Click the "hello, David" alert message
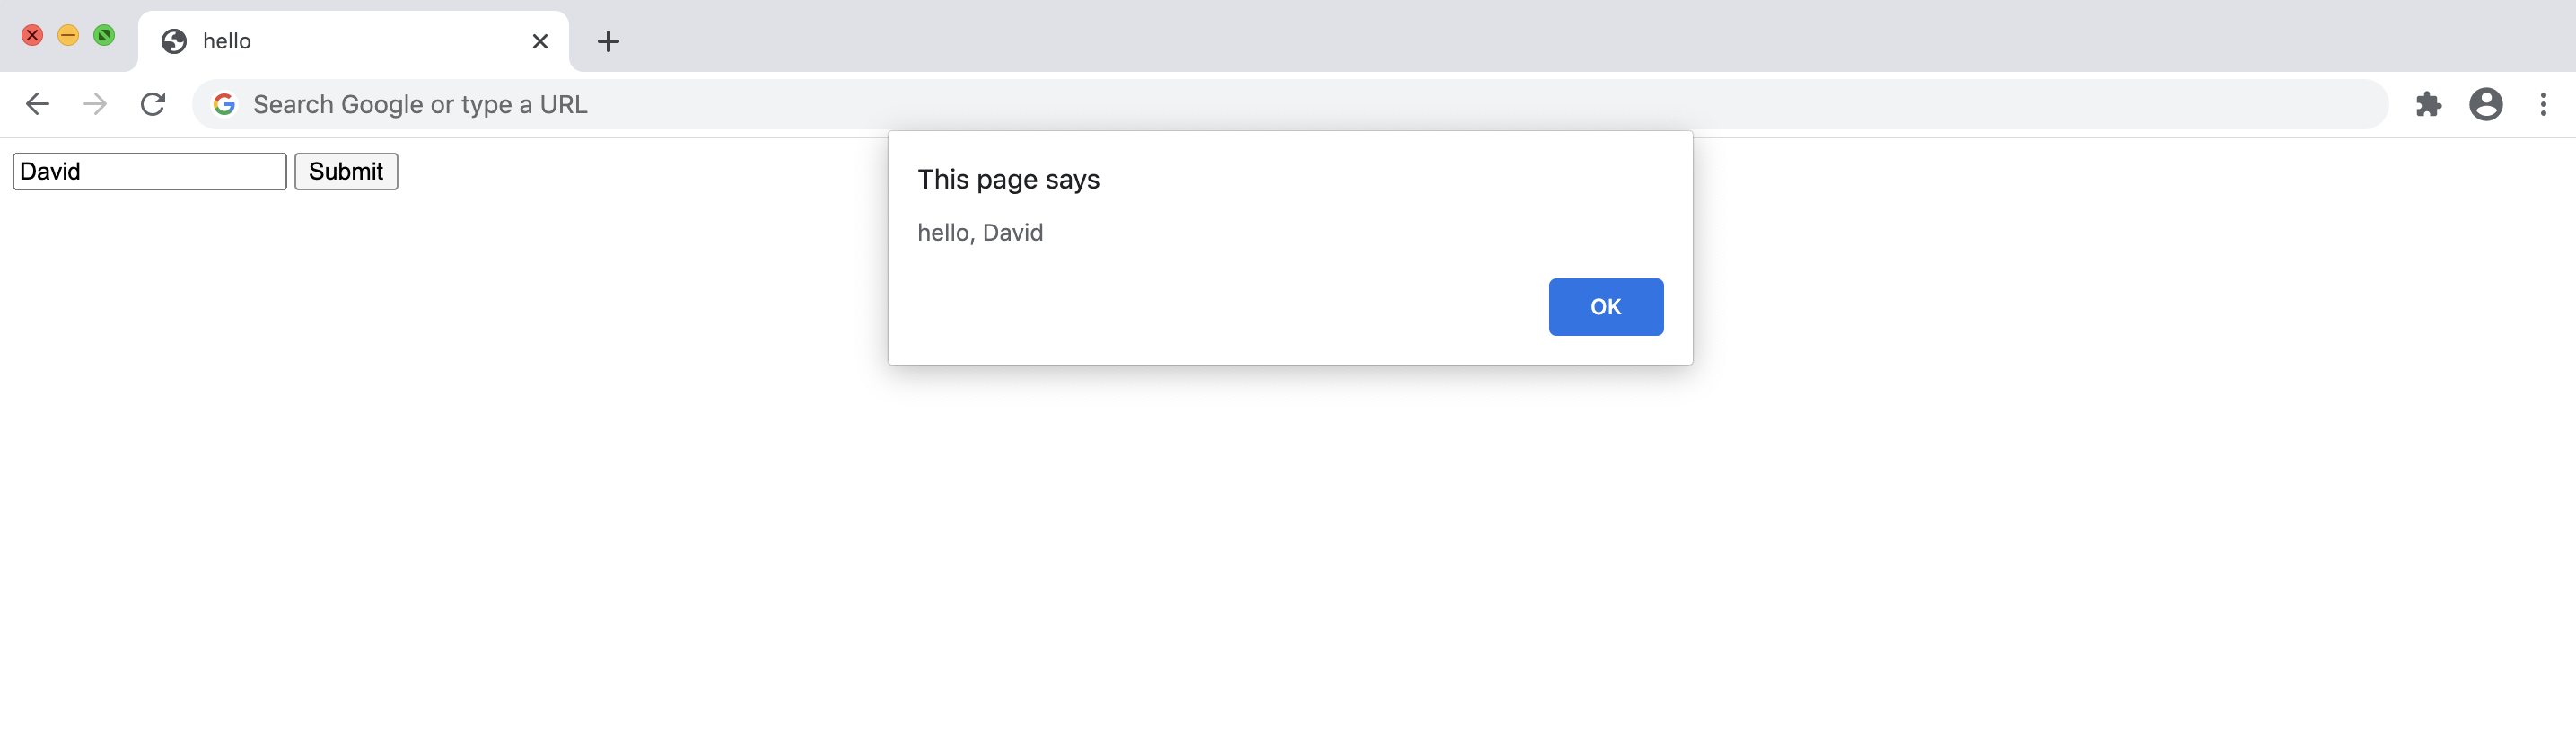 pos(980,233)
